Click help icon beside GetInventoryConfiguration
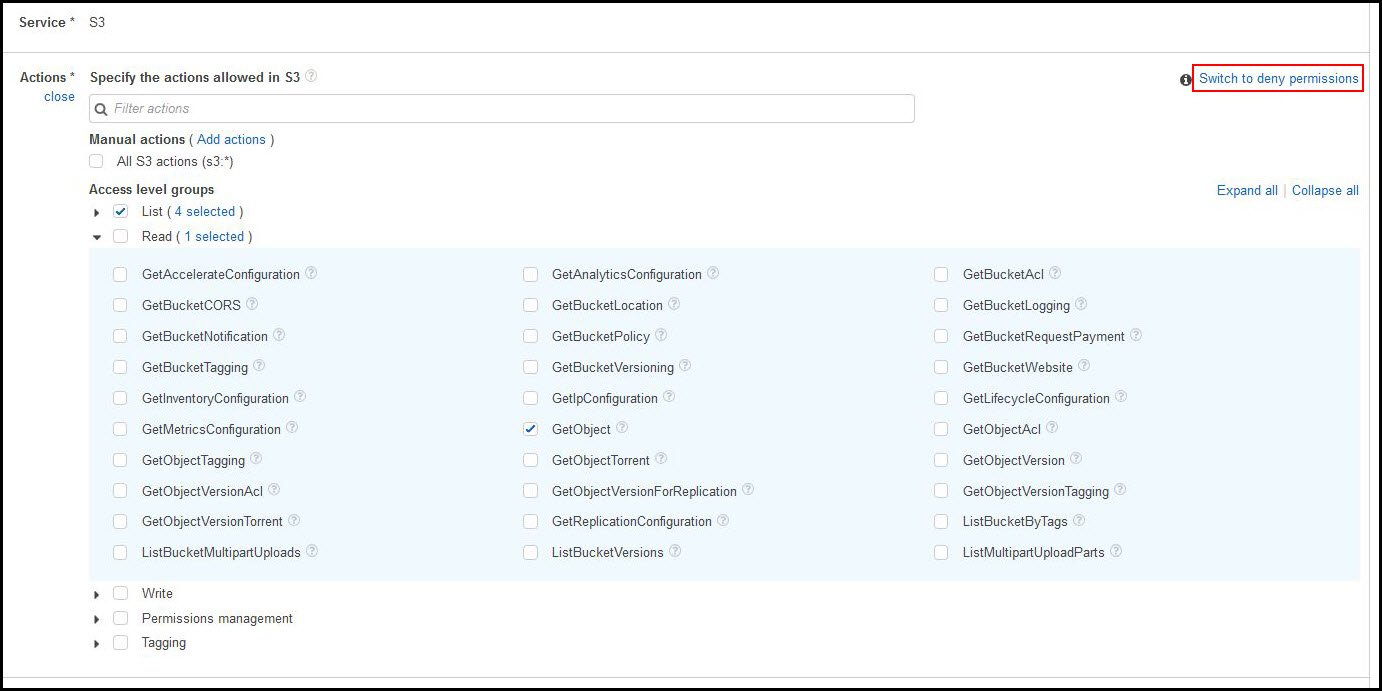This screenshot has width=1382, height=691. tap(300, 397)
